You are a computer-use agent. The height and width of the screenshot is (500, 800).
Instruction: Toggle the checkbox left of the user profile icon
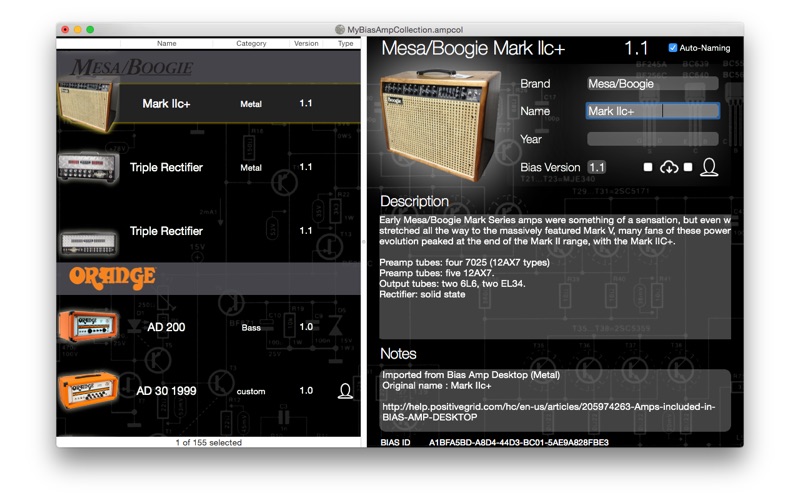click(688, 167)
